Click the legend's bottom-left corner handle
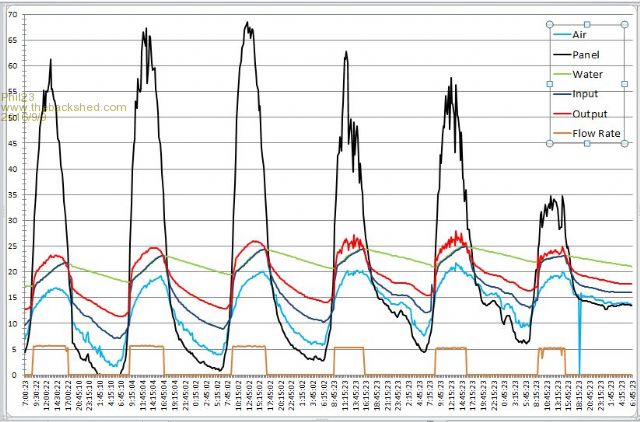The width and height of the screenshot is (640, 422). coord(551,144)
